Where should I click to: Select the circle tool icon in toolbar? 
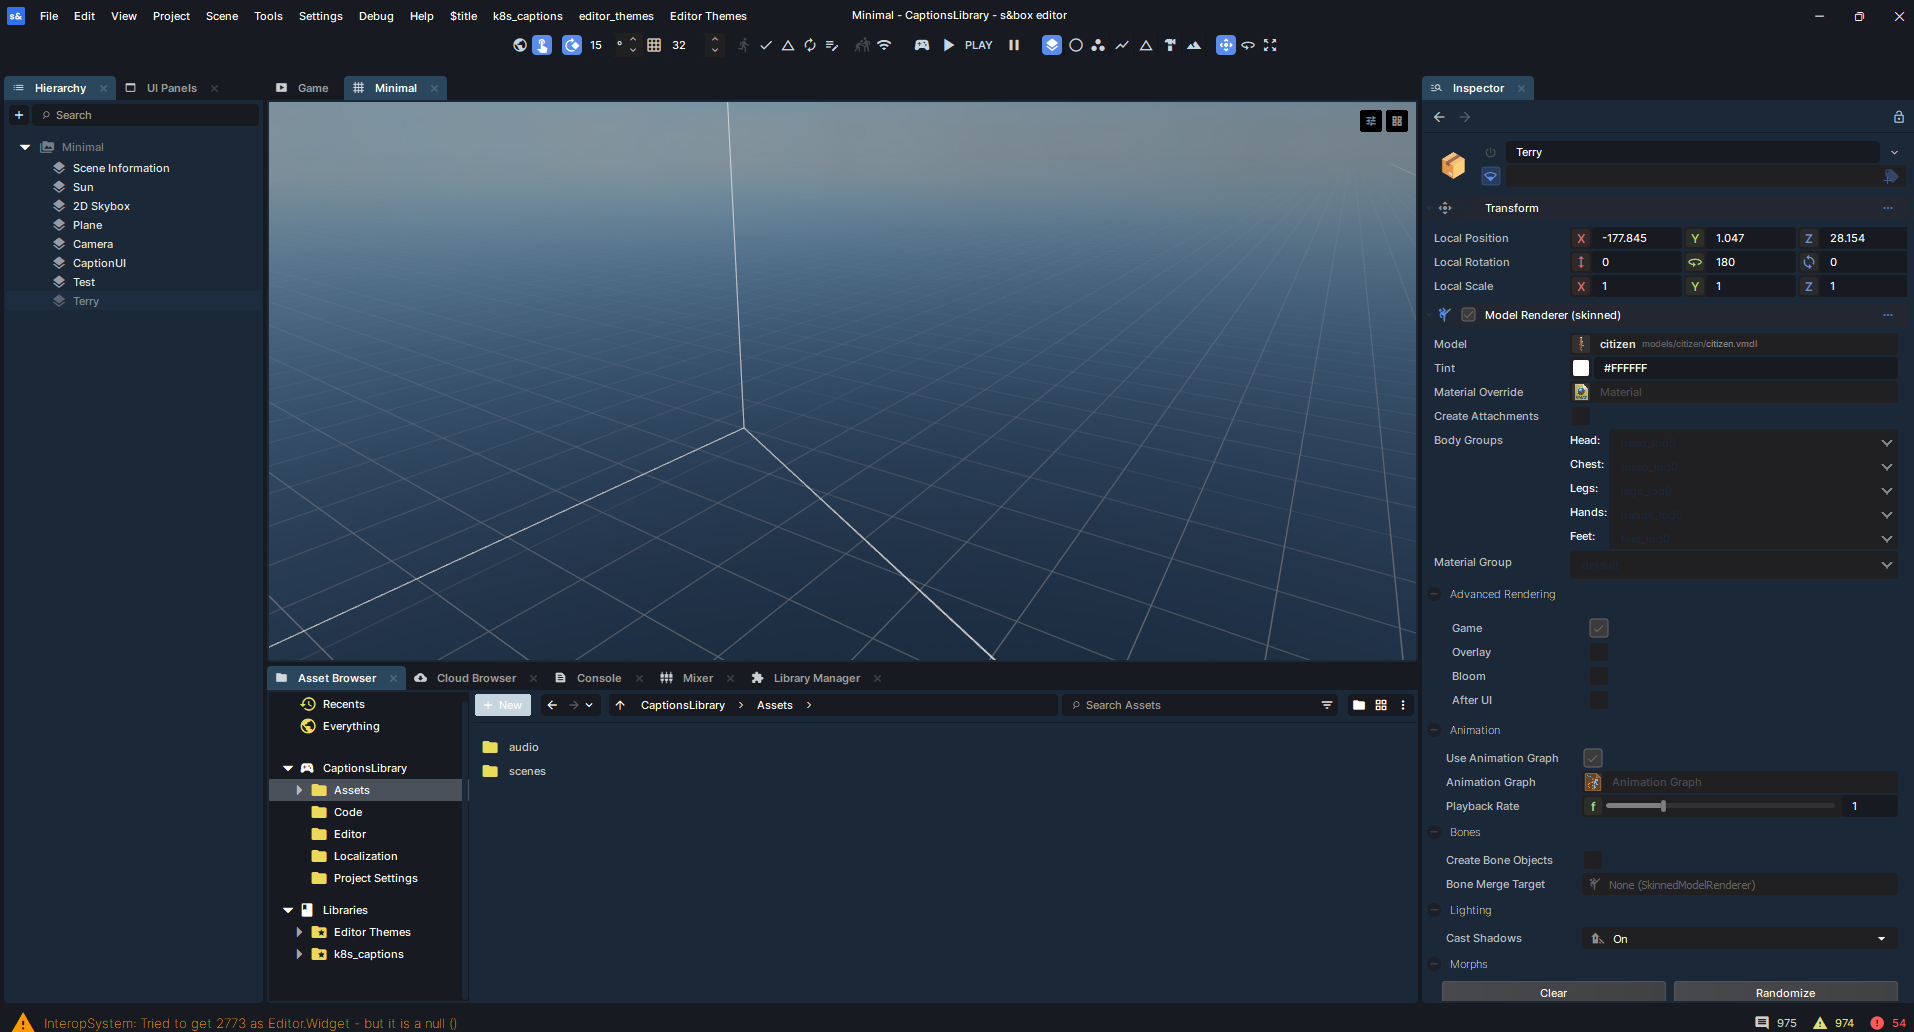(1076, 45)
